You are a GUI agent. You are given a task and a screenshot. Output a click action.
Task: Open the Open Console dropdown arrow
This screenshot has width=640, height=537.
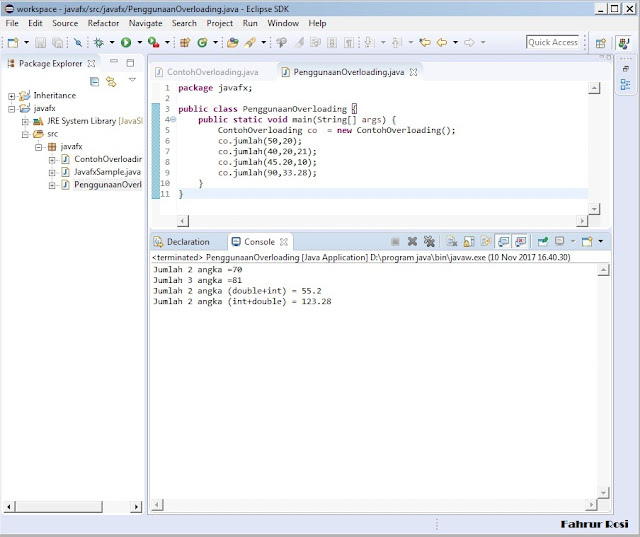(x=600, y=242)
